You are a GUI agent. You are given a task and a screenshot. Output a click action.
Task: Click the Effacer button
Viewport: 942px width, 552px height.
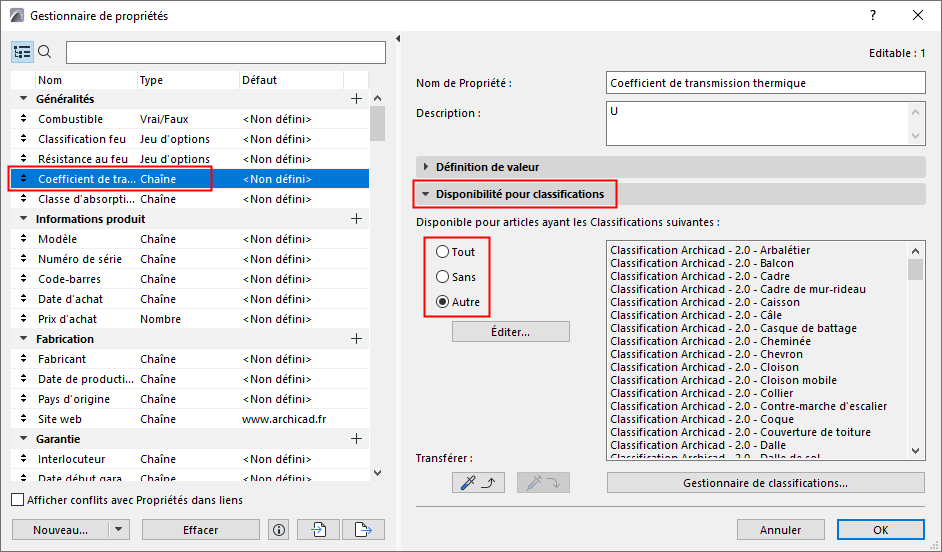point(201,530)
